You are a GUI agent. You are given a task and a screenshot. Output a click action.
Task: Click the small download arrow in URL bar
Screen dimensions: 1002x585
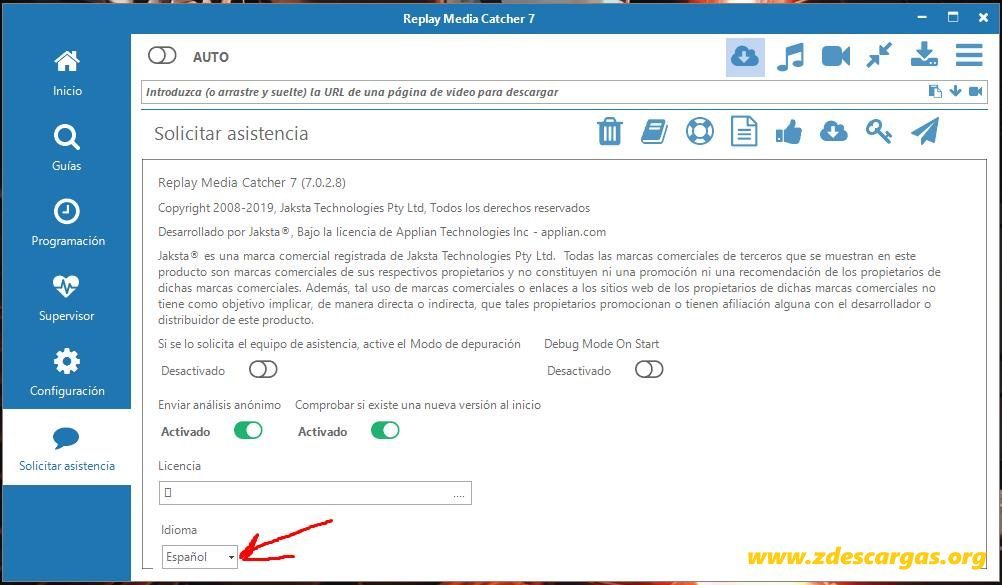(x=955, y=91)
